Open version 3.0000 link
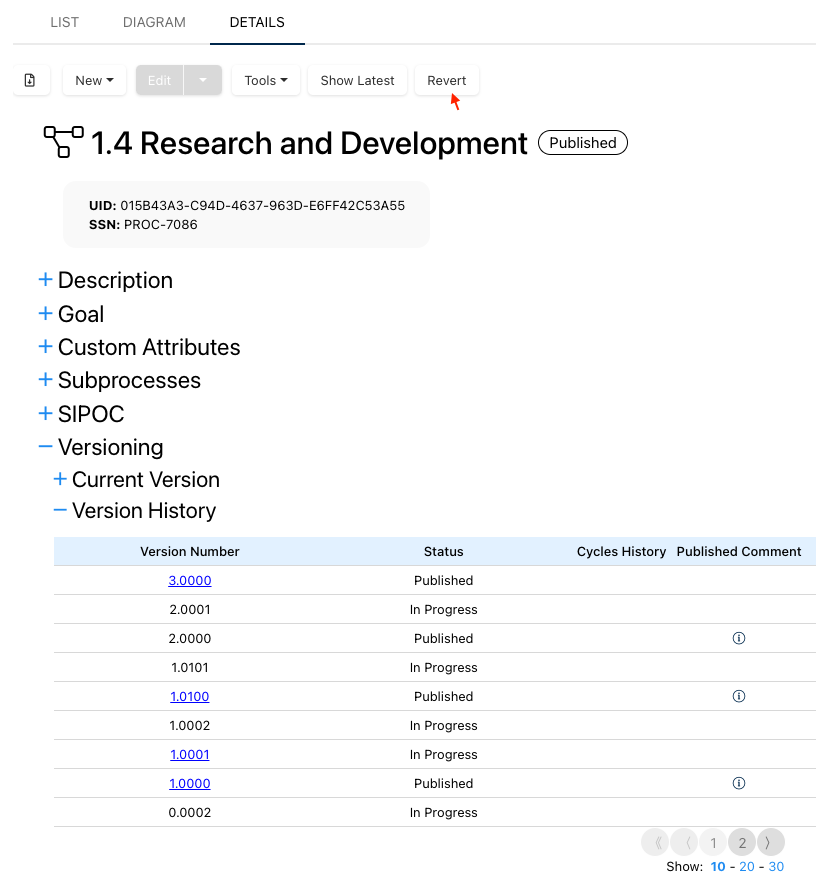 pyautogui.click(x=190, y=580)
